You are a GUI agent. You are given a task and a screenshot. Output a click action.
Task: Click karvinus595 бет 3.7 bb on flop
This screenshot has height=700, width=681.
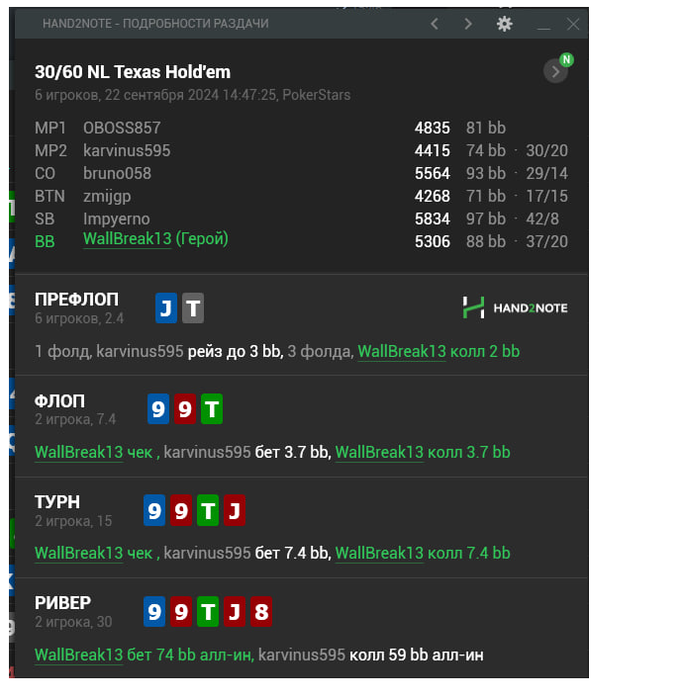point(247,452)
